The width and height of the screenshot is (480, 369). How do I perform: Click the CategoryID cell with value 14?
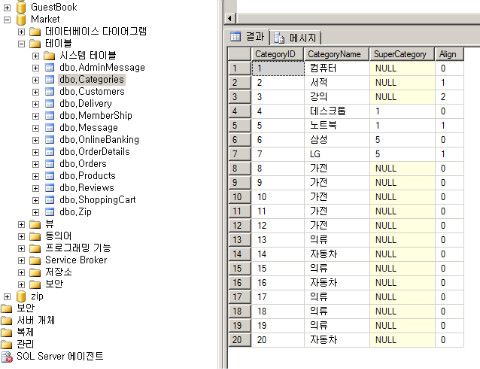278,254
